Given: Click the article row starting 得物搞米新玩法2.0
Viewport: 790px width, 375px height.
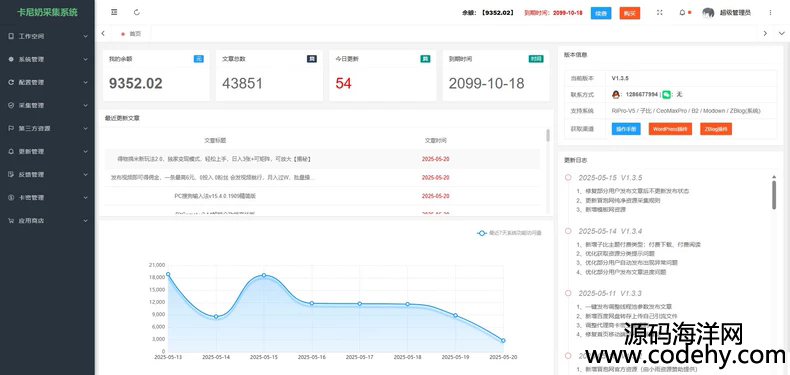Looking at the screenshot, I should [322, 159].
